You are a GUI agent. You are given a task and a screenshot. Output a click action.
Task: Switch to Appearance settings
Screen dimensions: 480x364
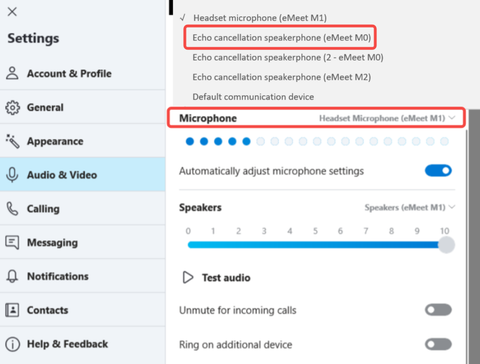pyautogui.click(x=83, y=141)
